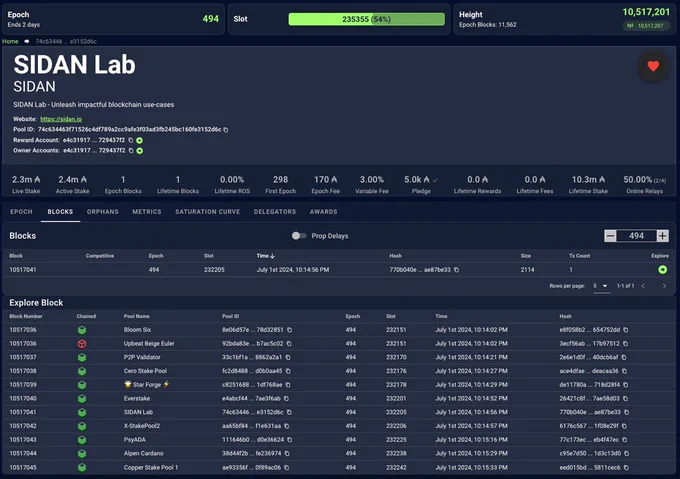The image size is (680, 479).
Task: Click block number 10517041 in Blocks table
Action: pos(23,270)
